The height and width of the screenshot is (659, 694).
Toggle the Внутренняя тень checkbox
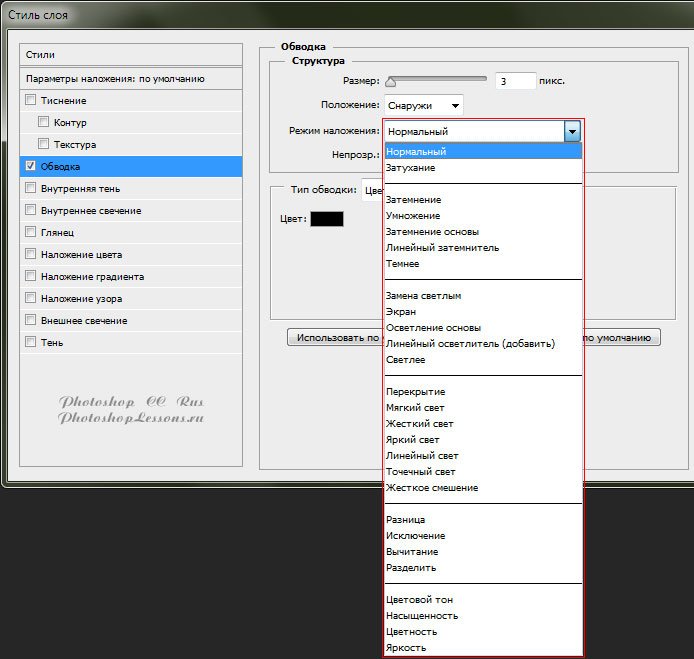(31, 188)
